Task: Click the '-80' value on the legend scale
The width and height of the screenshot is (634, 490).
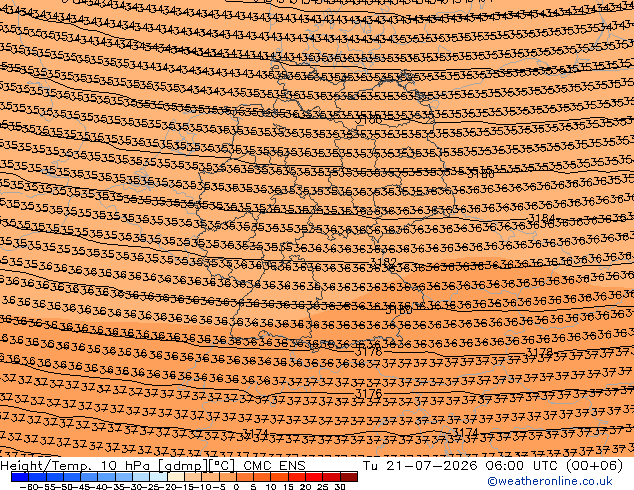Action: [29, 486]
